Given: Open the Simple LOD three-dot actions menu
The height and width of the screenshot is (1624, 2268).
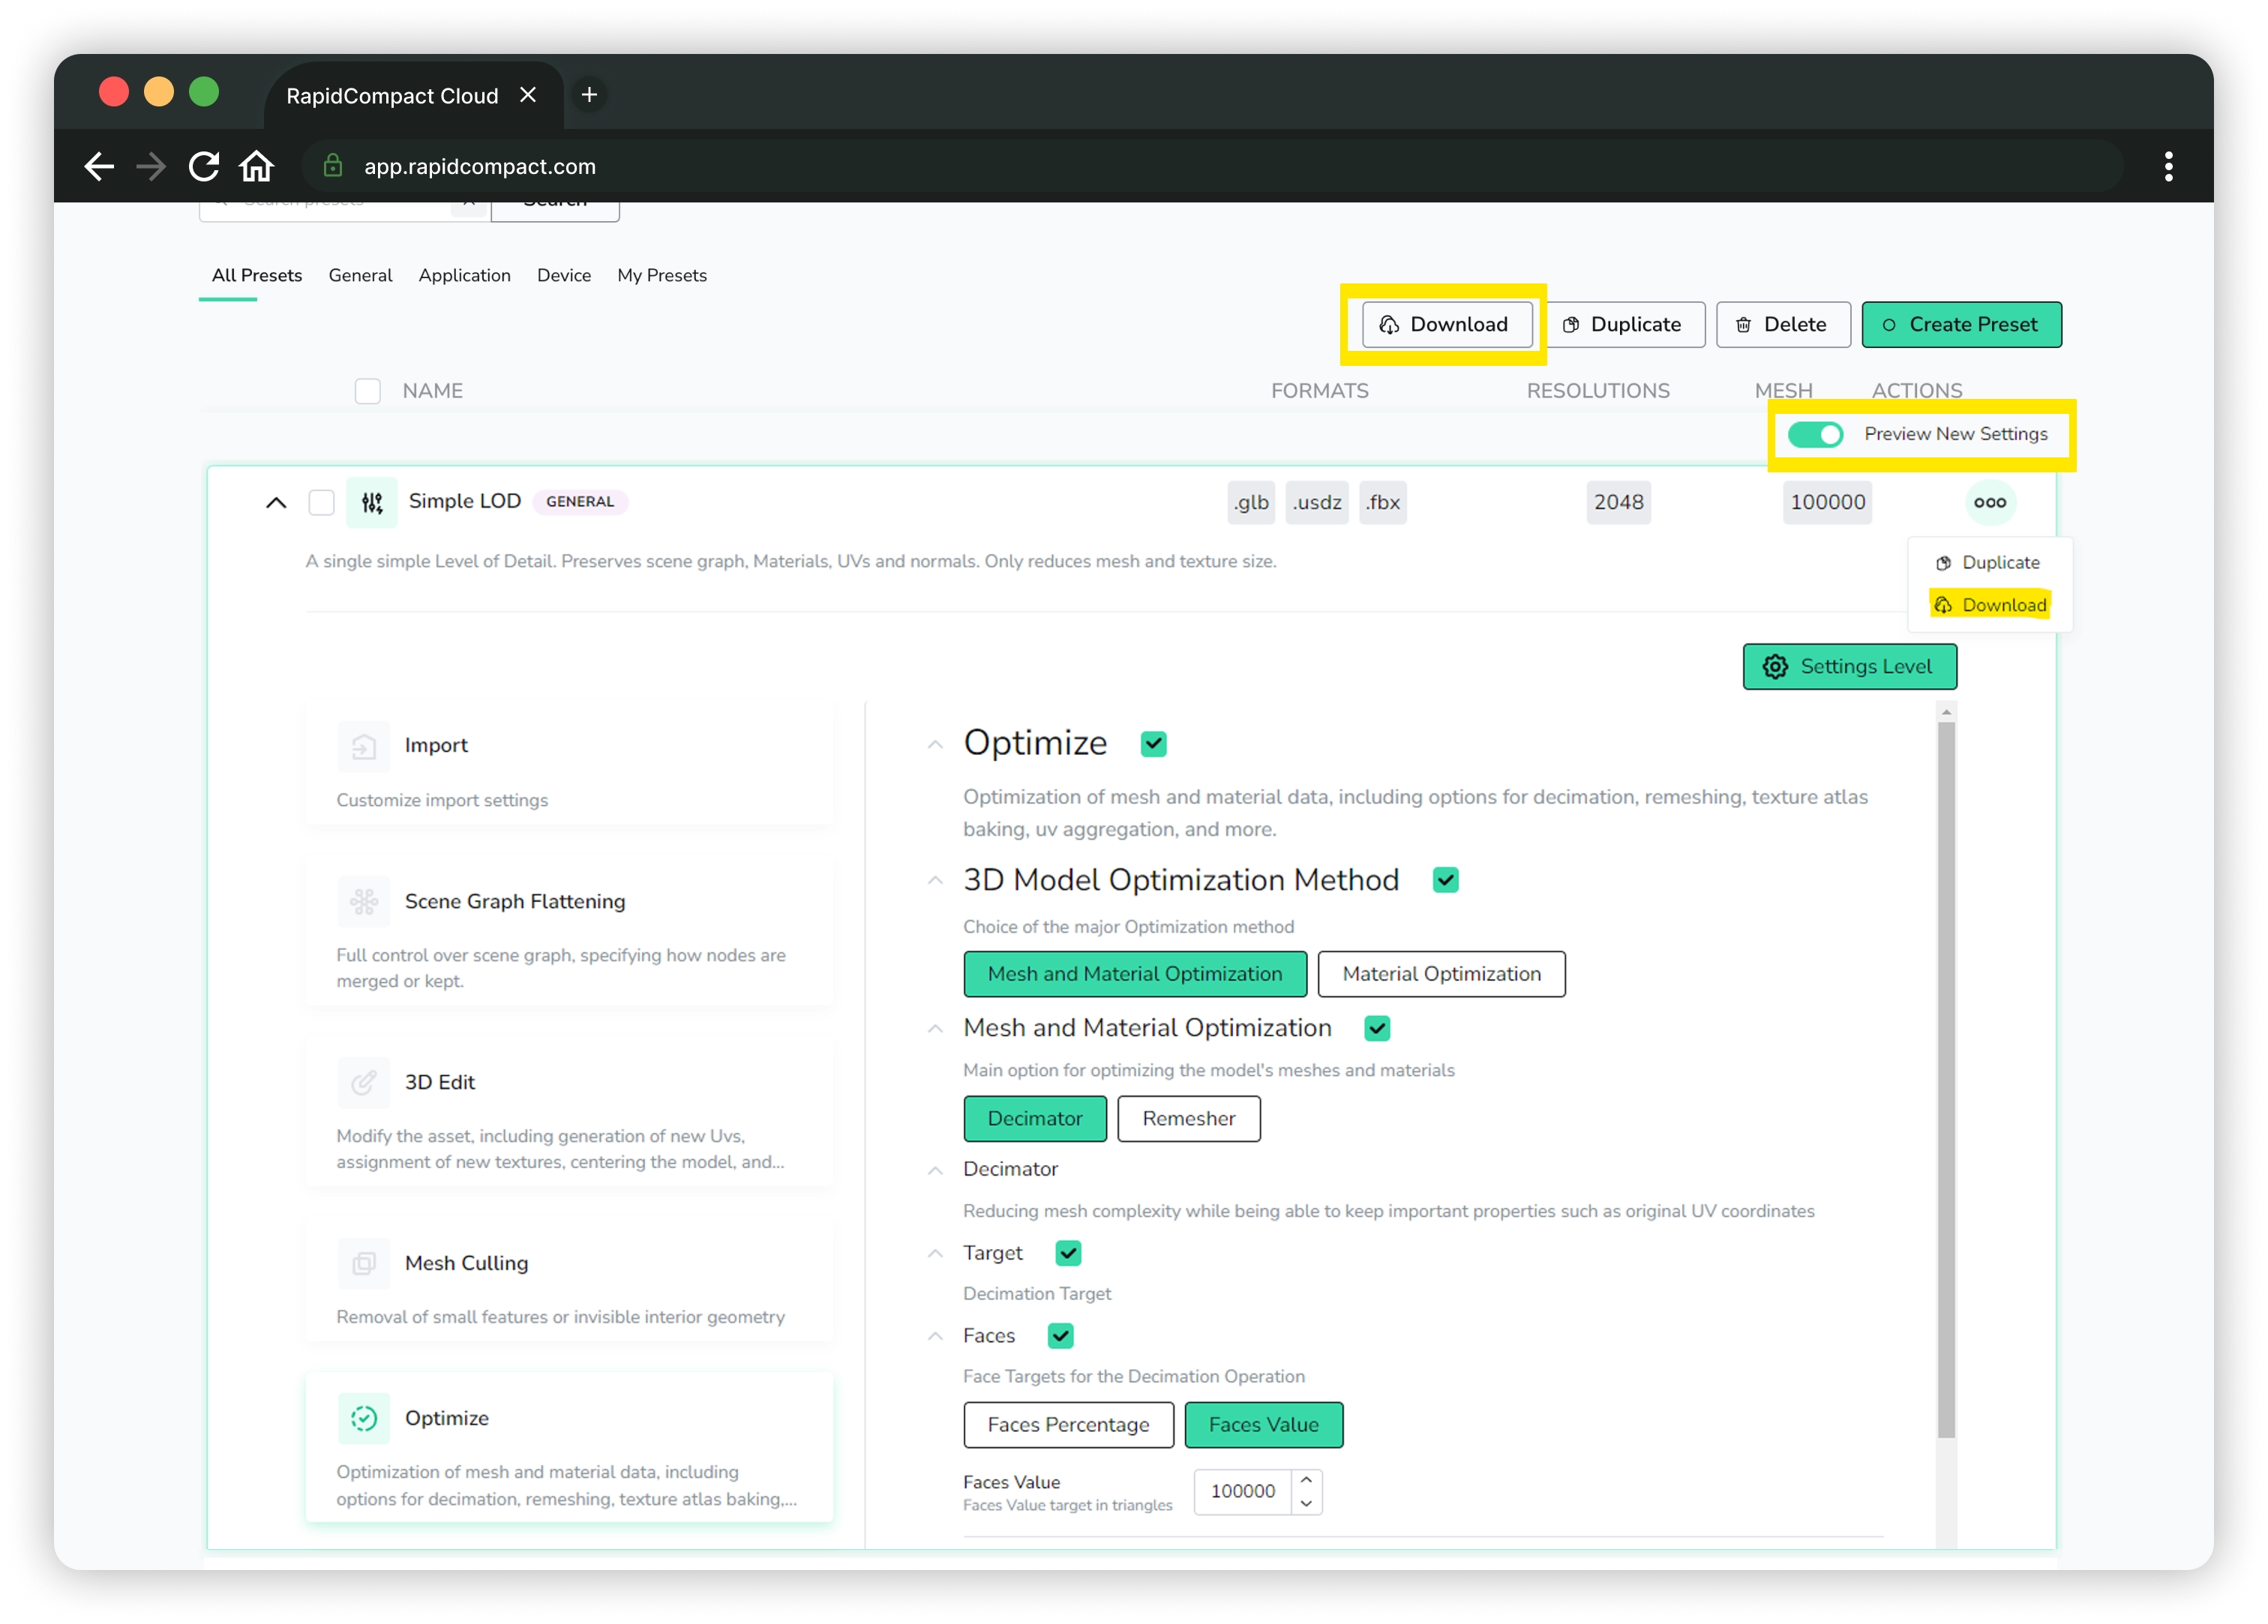Looking at the screenshot, I should [x=1989, y=502].
